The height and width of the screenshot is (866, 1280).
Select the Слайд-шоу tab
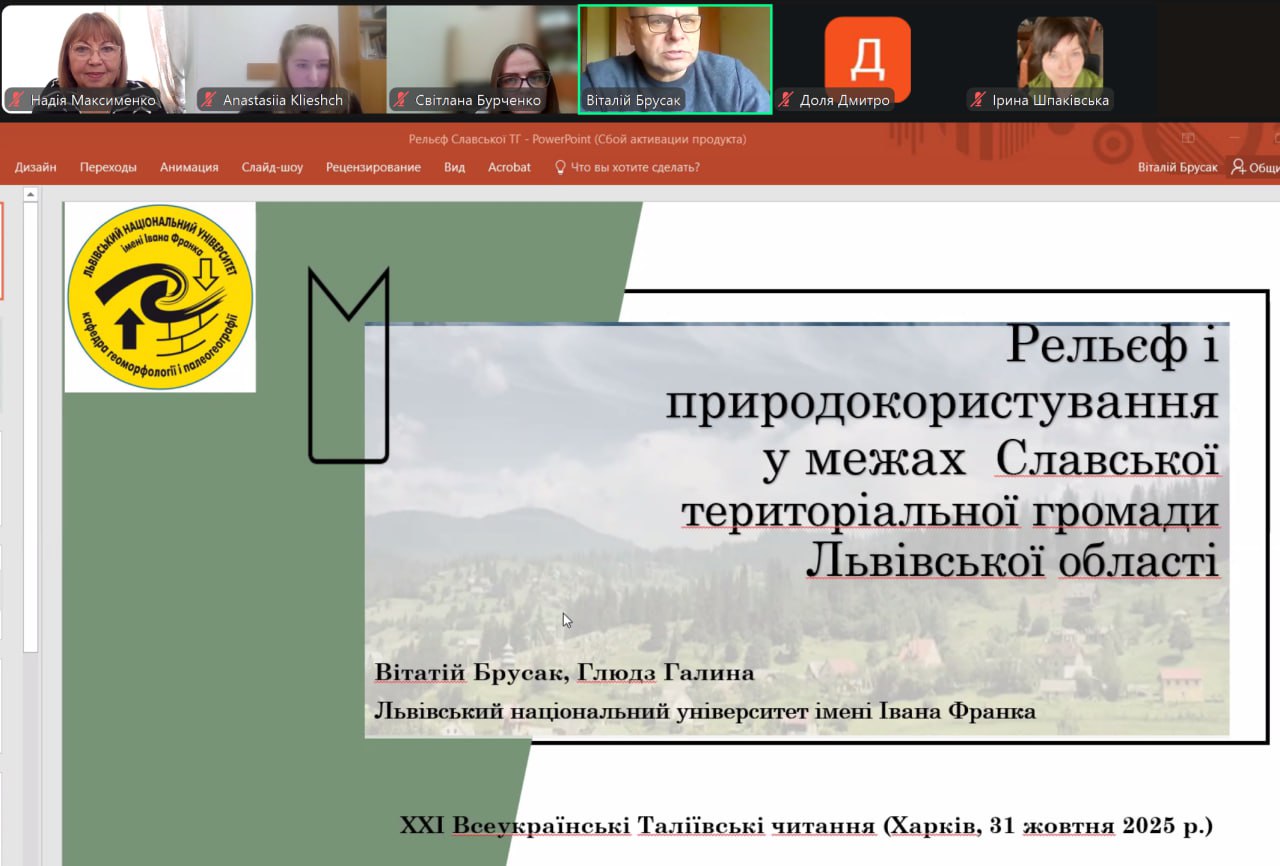pyautogui.click(x=272, y=167)
